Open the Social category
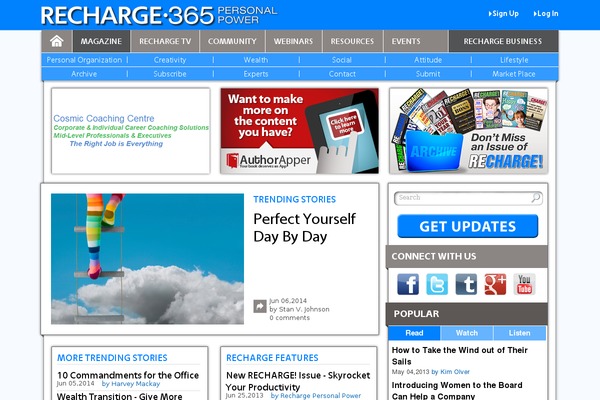Image resolution: width=600 pixels, height=400 pixels. (x=342, y=60)
